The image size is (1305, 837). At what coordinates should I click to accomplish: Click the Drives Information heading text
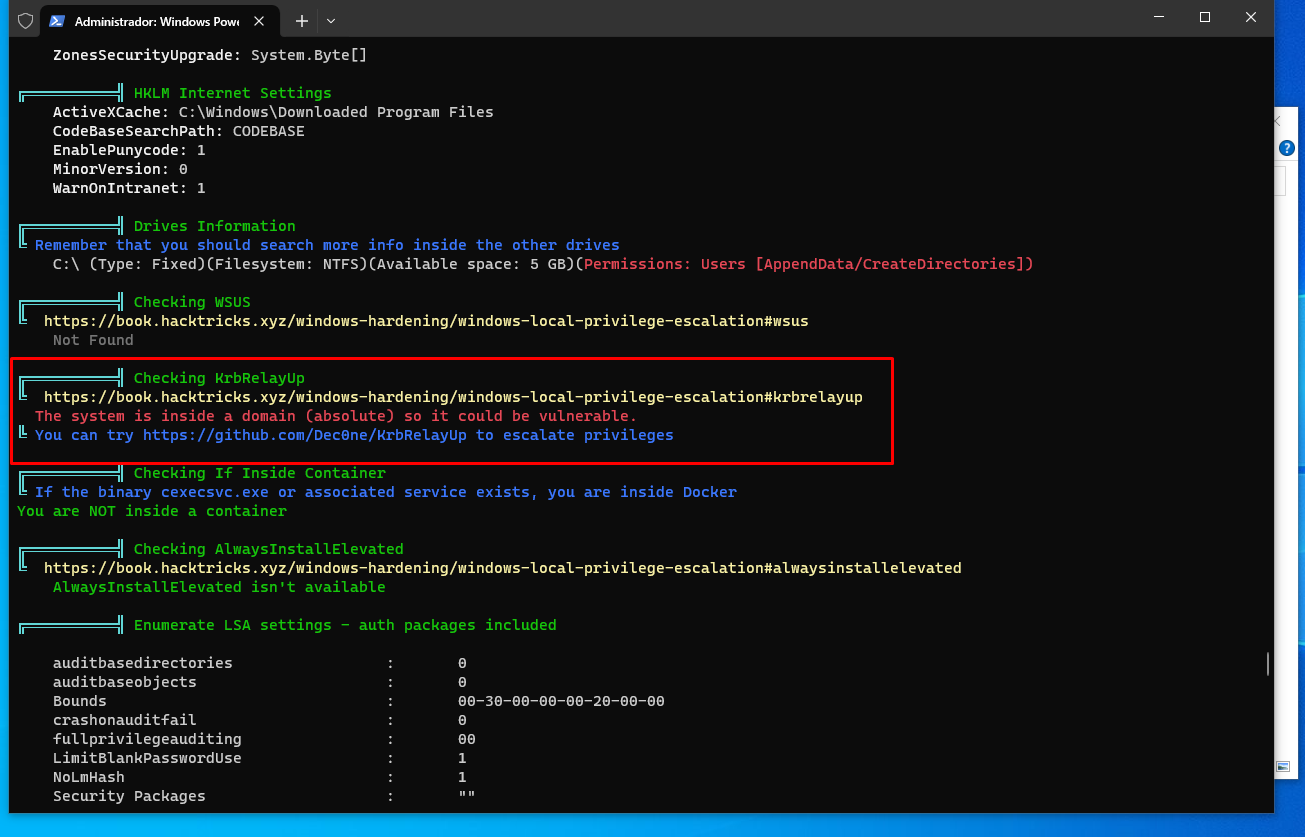(214, 226)
